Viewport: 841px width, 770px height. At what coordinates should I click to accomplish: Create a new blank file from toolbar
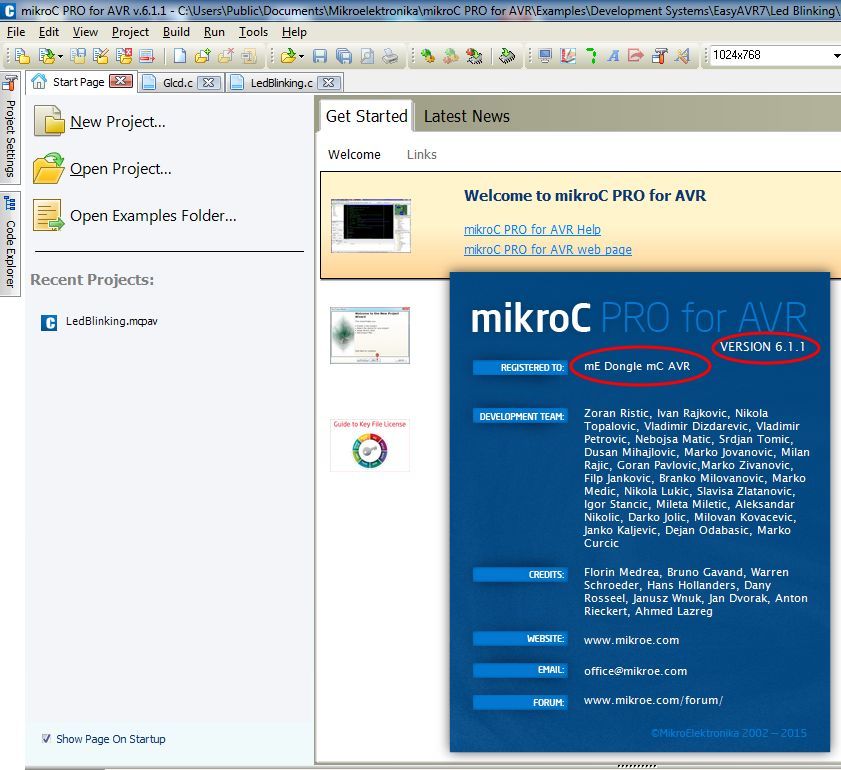(x=180, y=56)
